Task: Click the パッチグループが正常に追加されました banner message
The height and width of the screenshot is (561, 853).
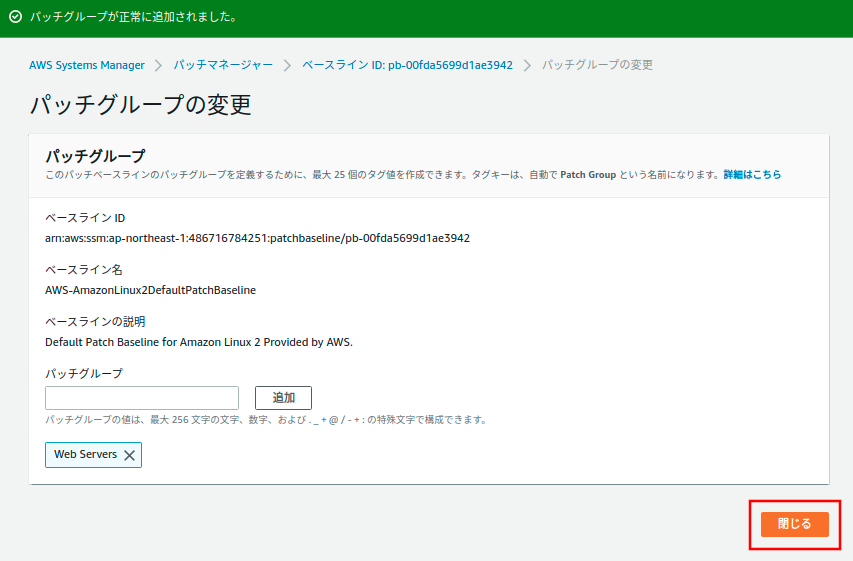Action: coord(133,18)
